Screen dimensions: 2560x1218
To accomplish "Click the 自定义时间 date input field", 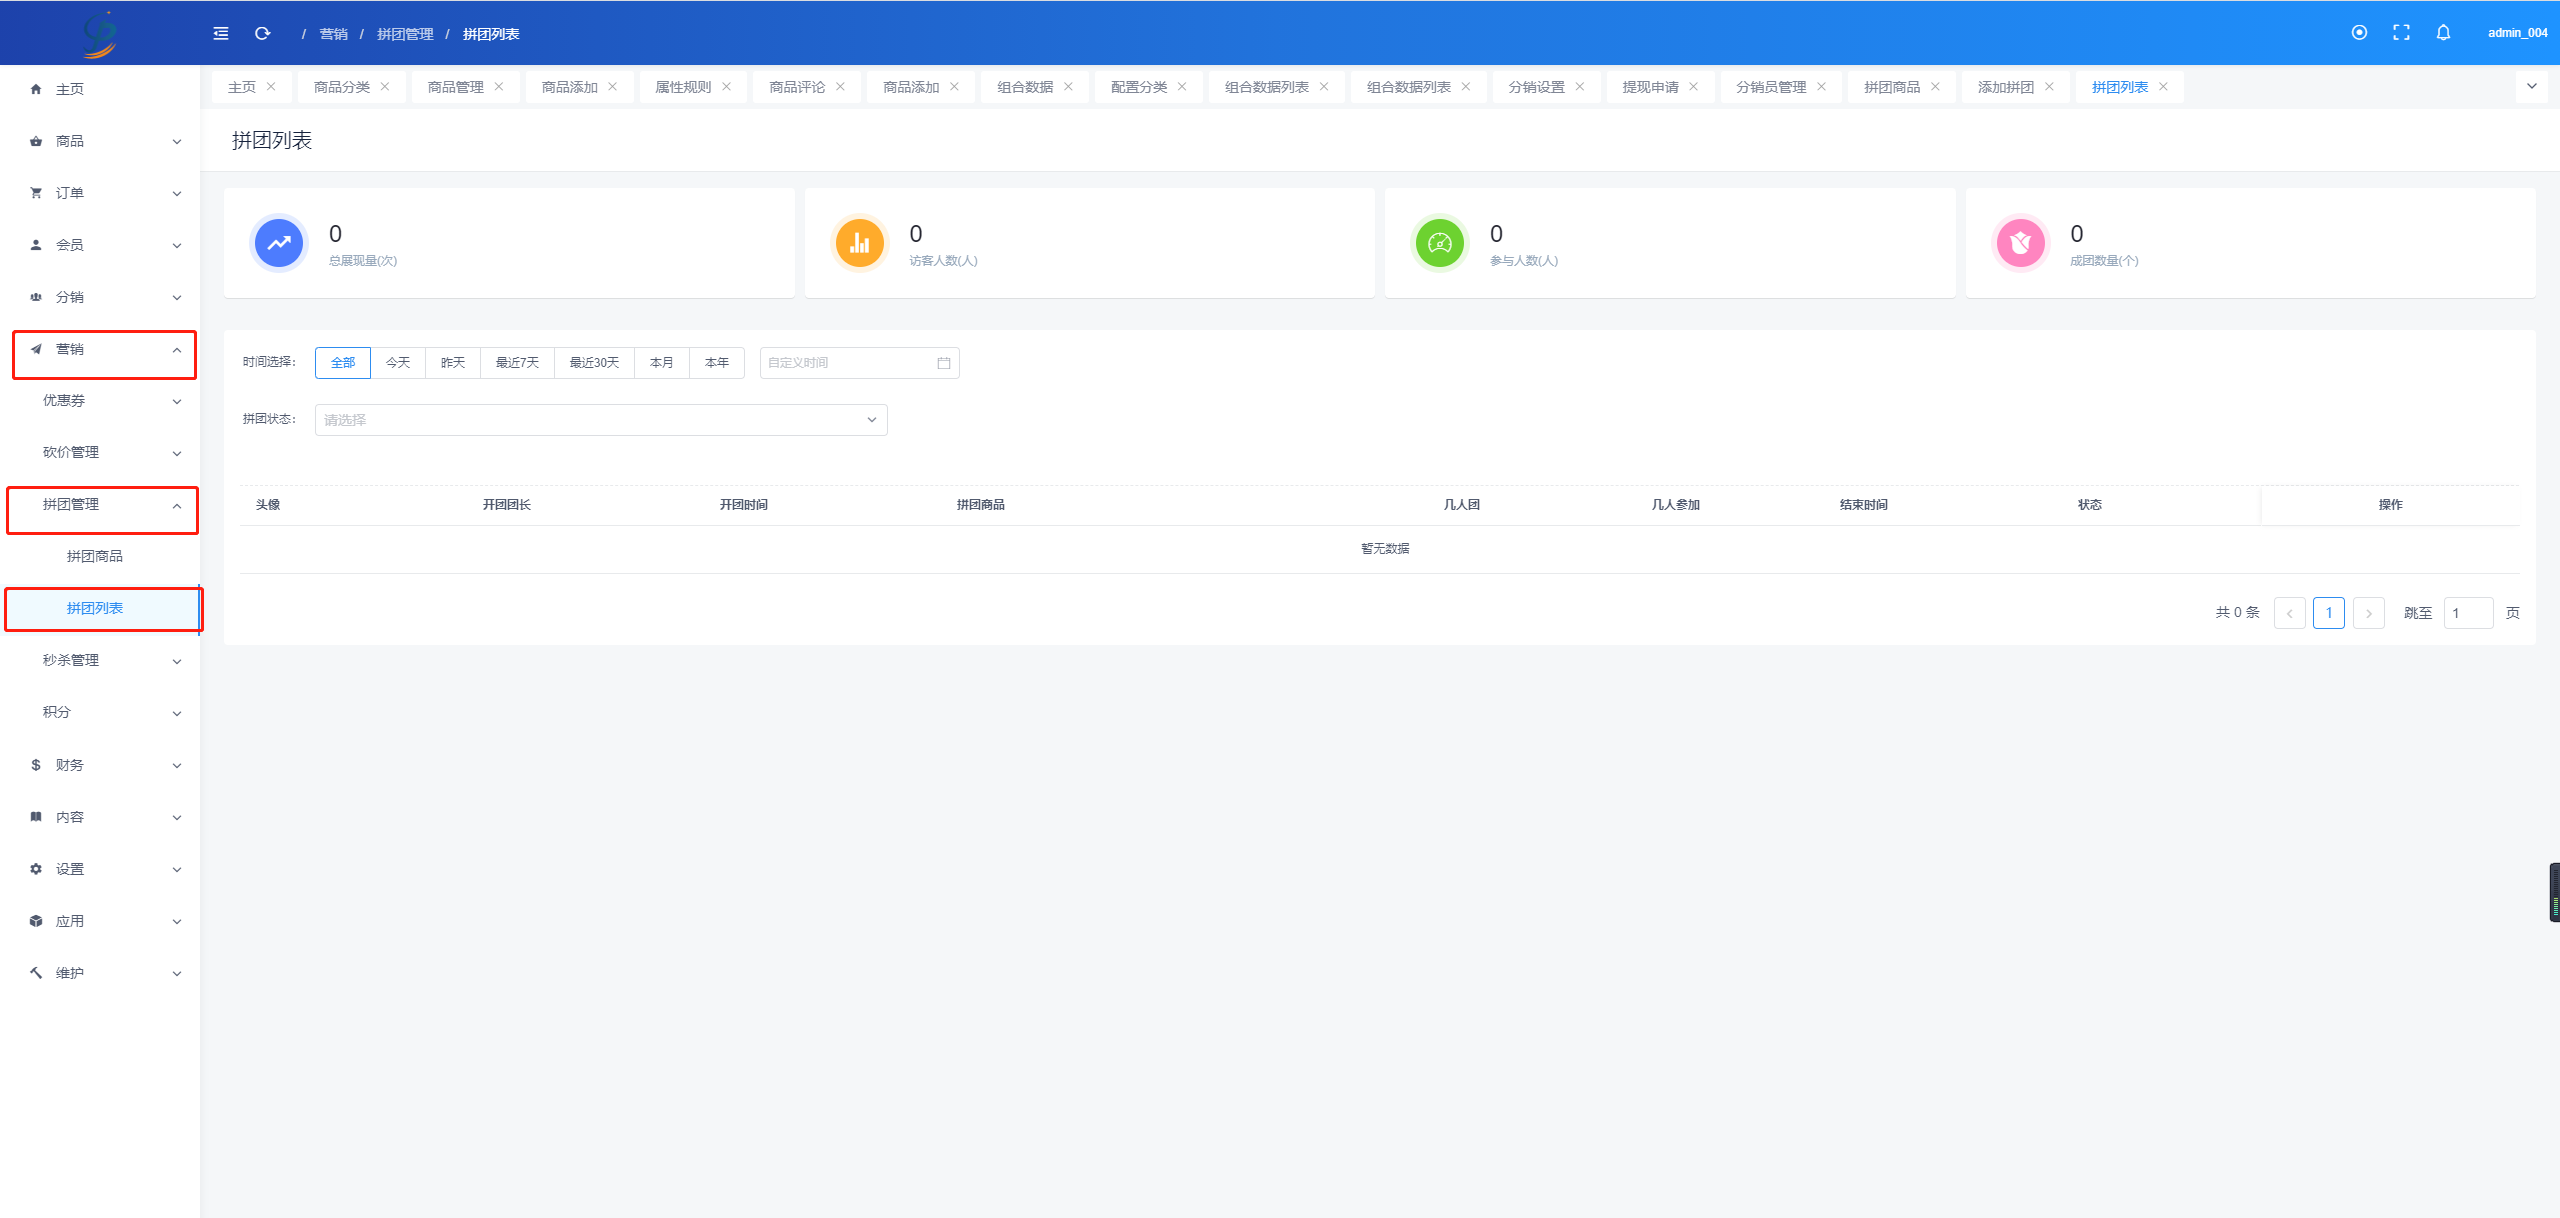I will point(859,363).
